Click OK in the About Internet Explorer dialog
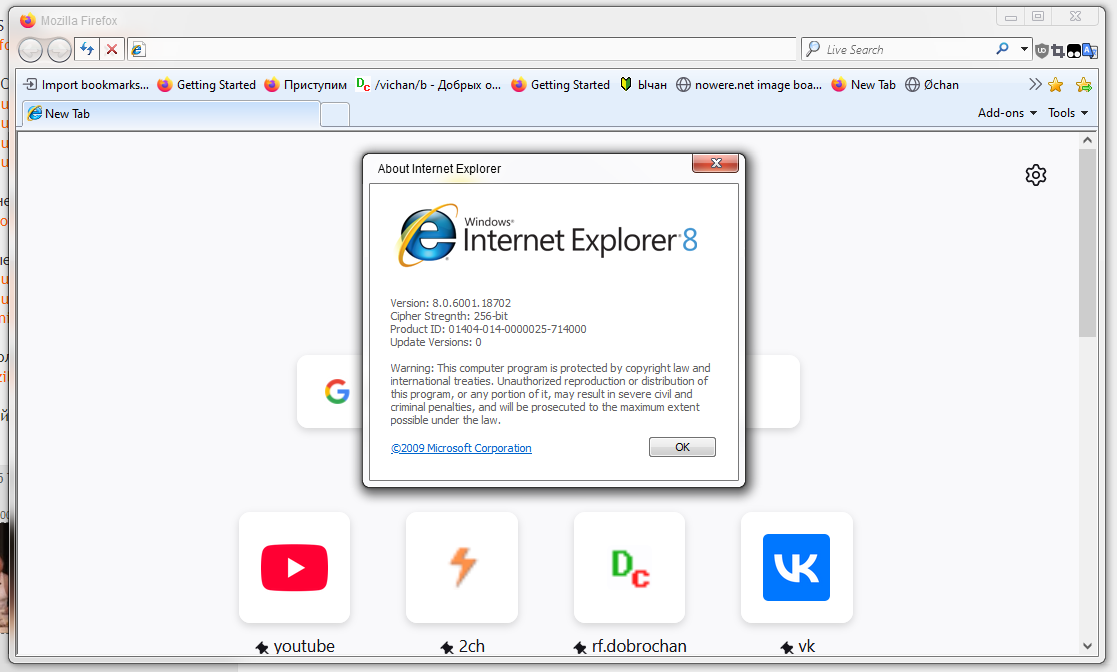 pyautogui.click(x=682, y=447)
